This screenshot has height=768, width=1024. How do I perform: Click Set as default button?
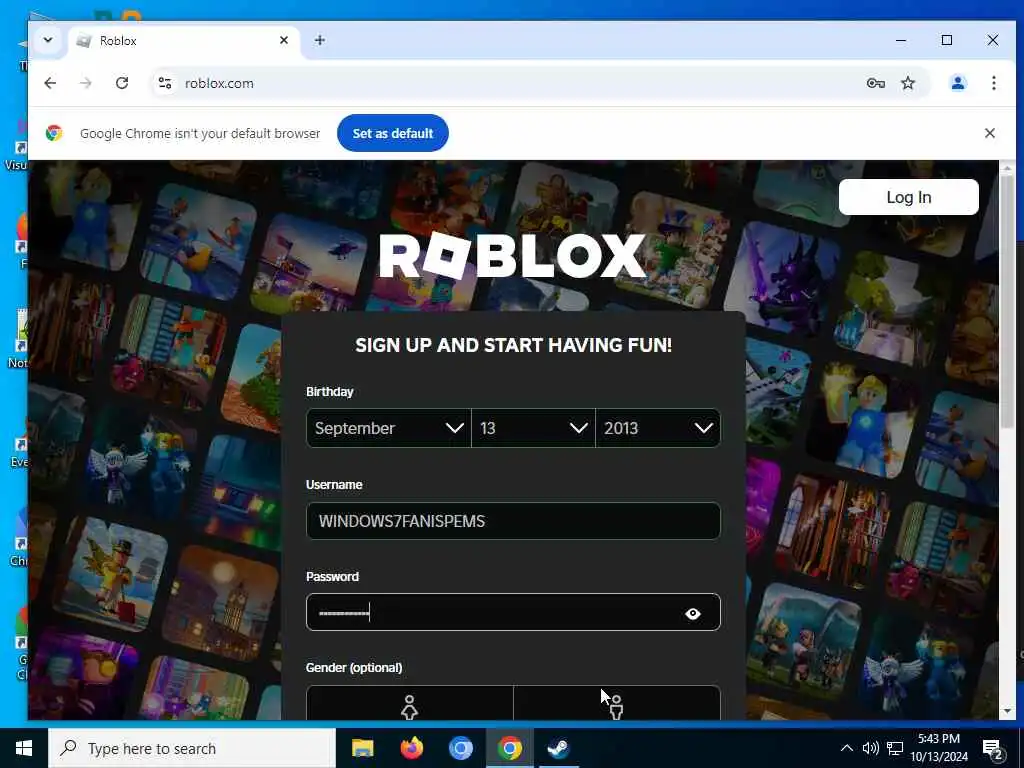pos(392,133)
